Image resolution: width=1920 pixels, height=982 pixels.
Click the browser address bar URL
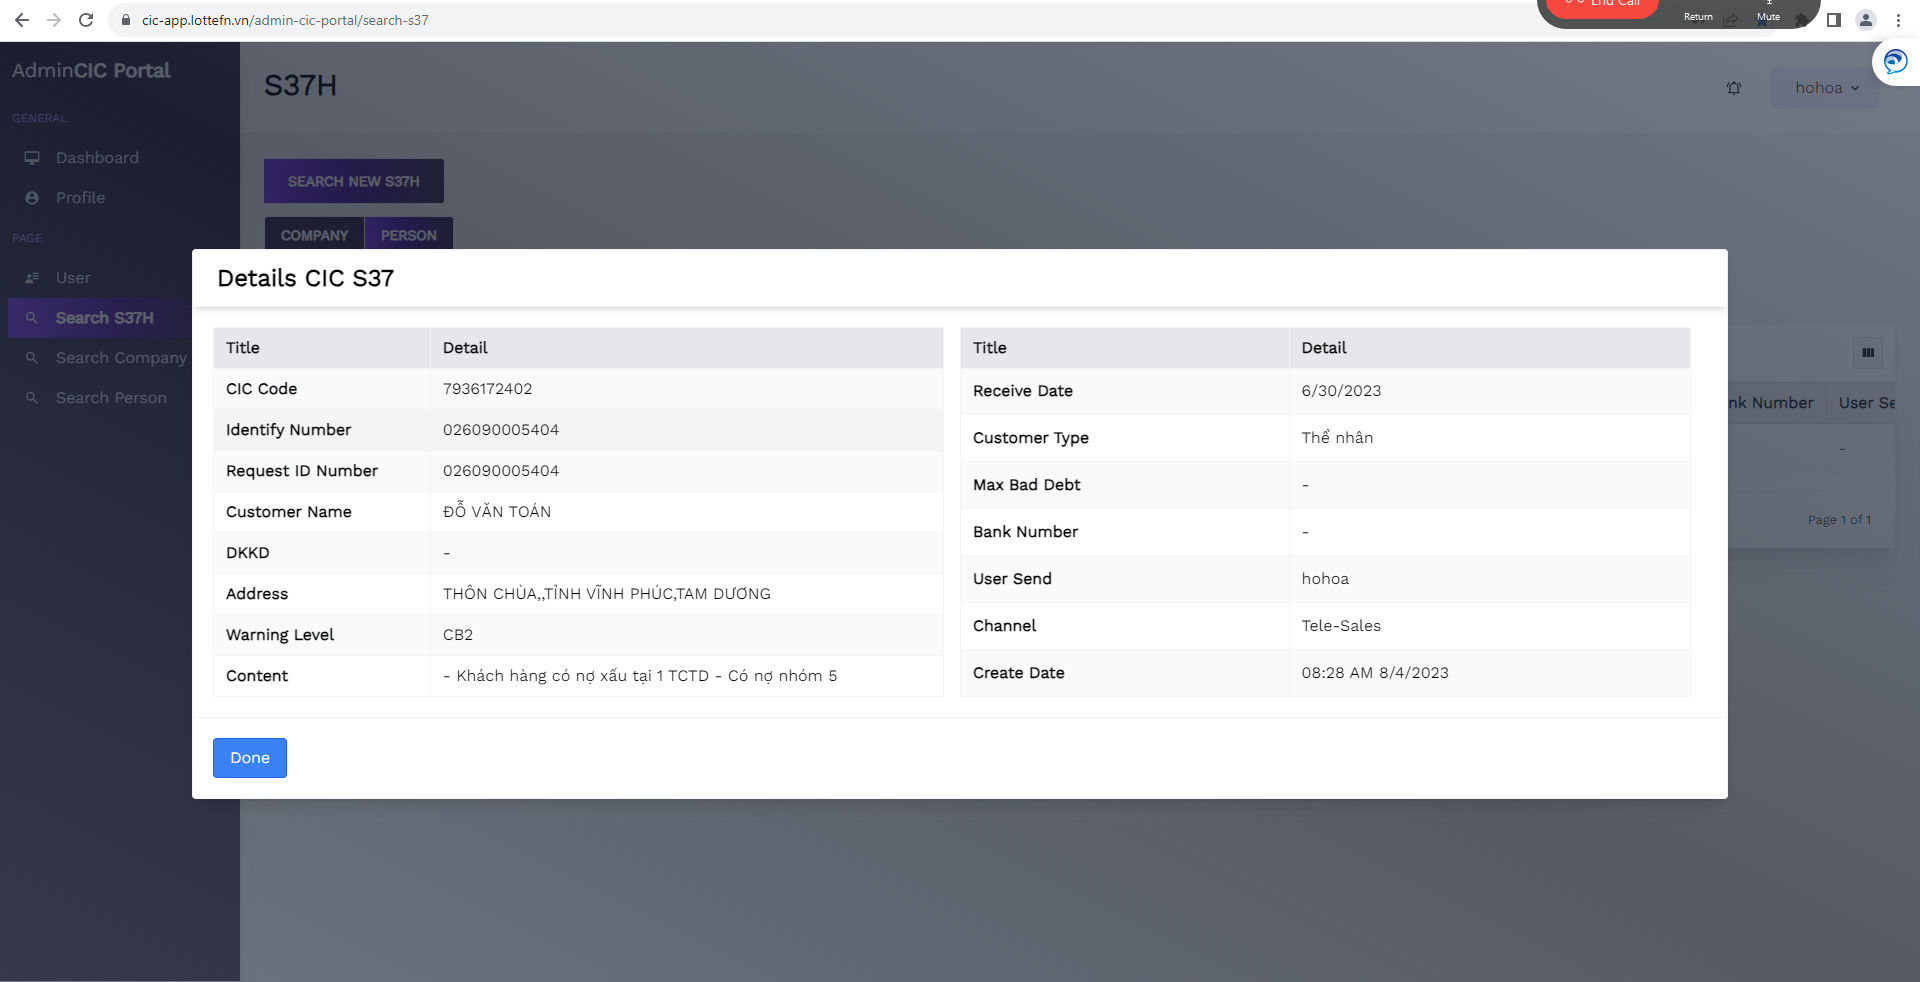(x=285, y=20)
